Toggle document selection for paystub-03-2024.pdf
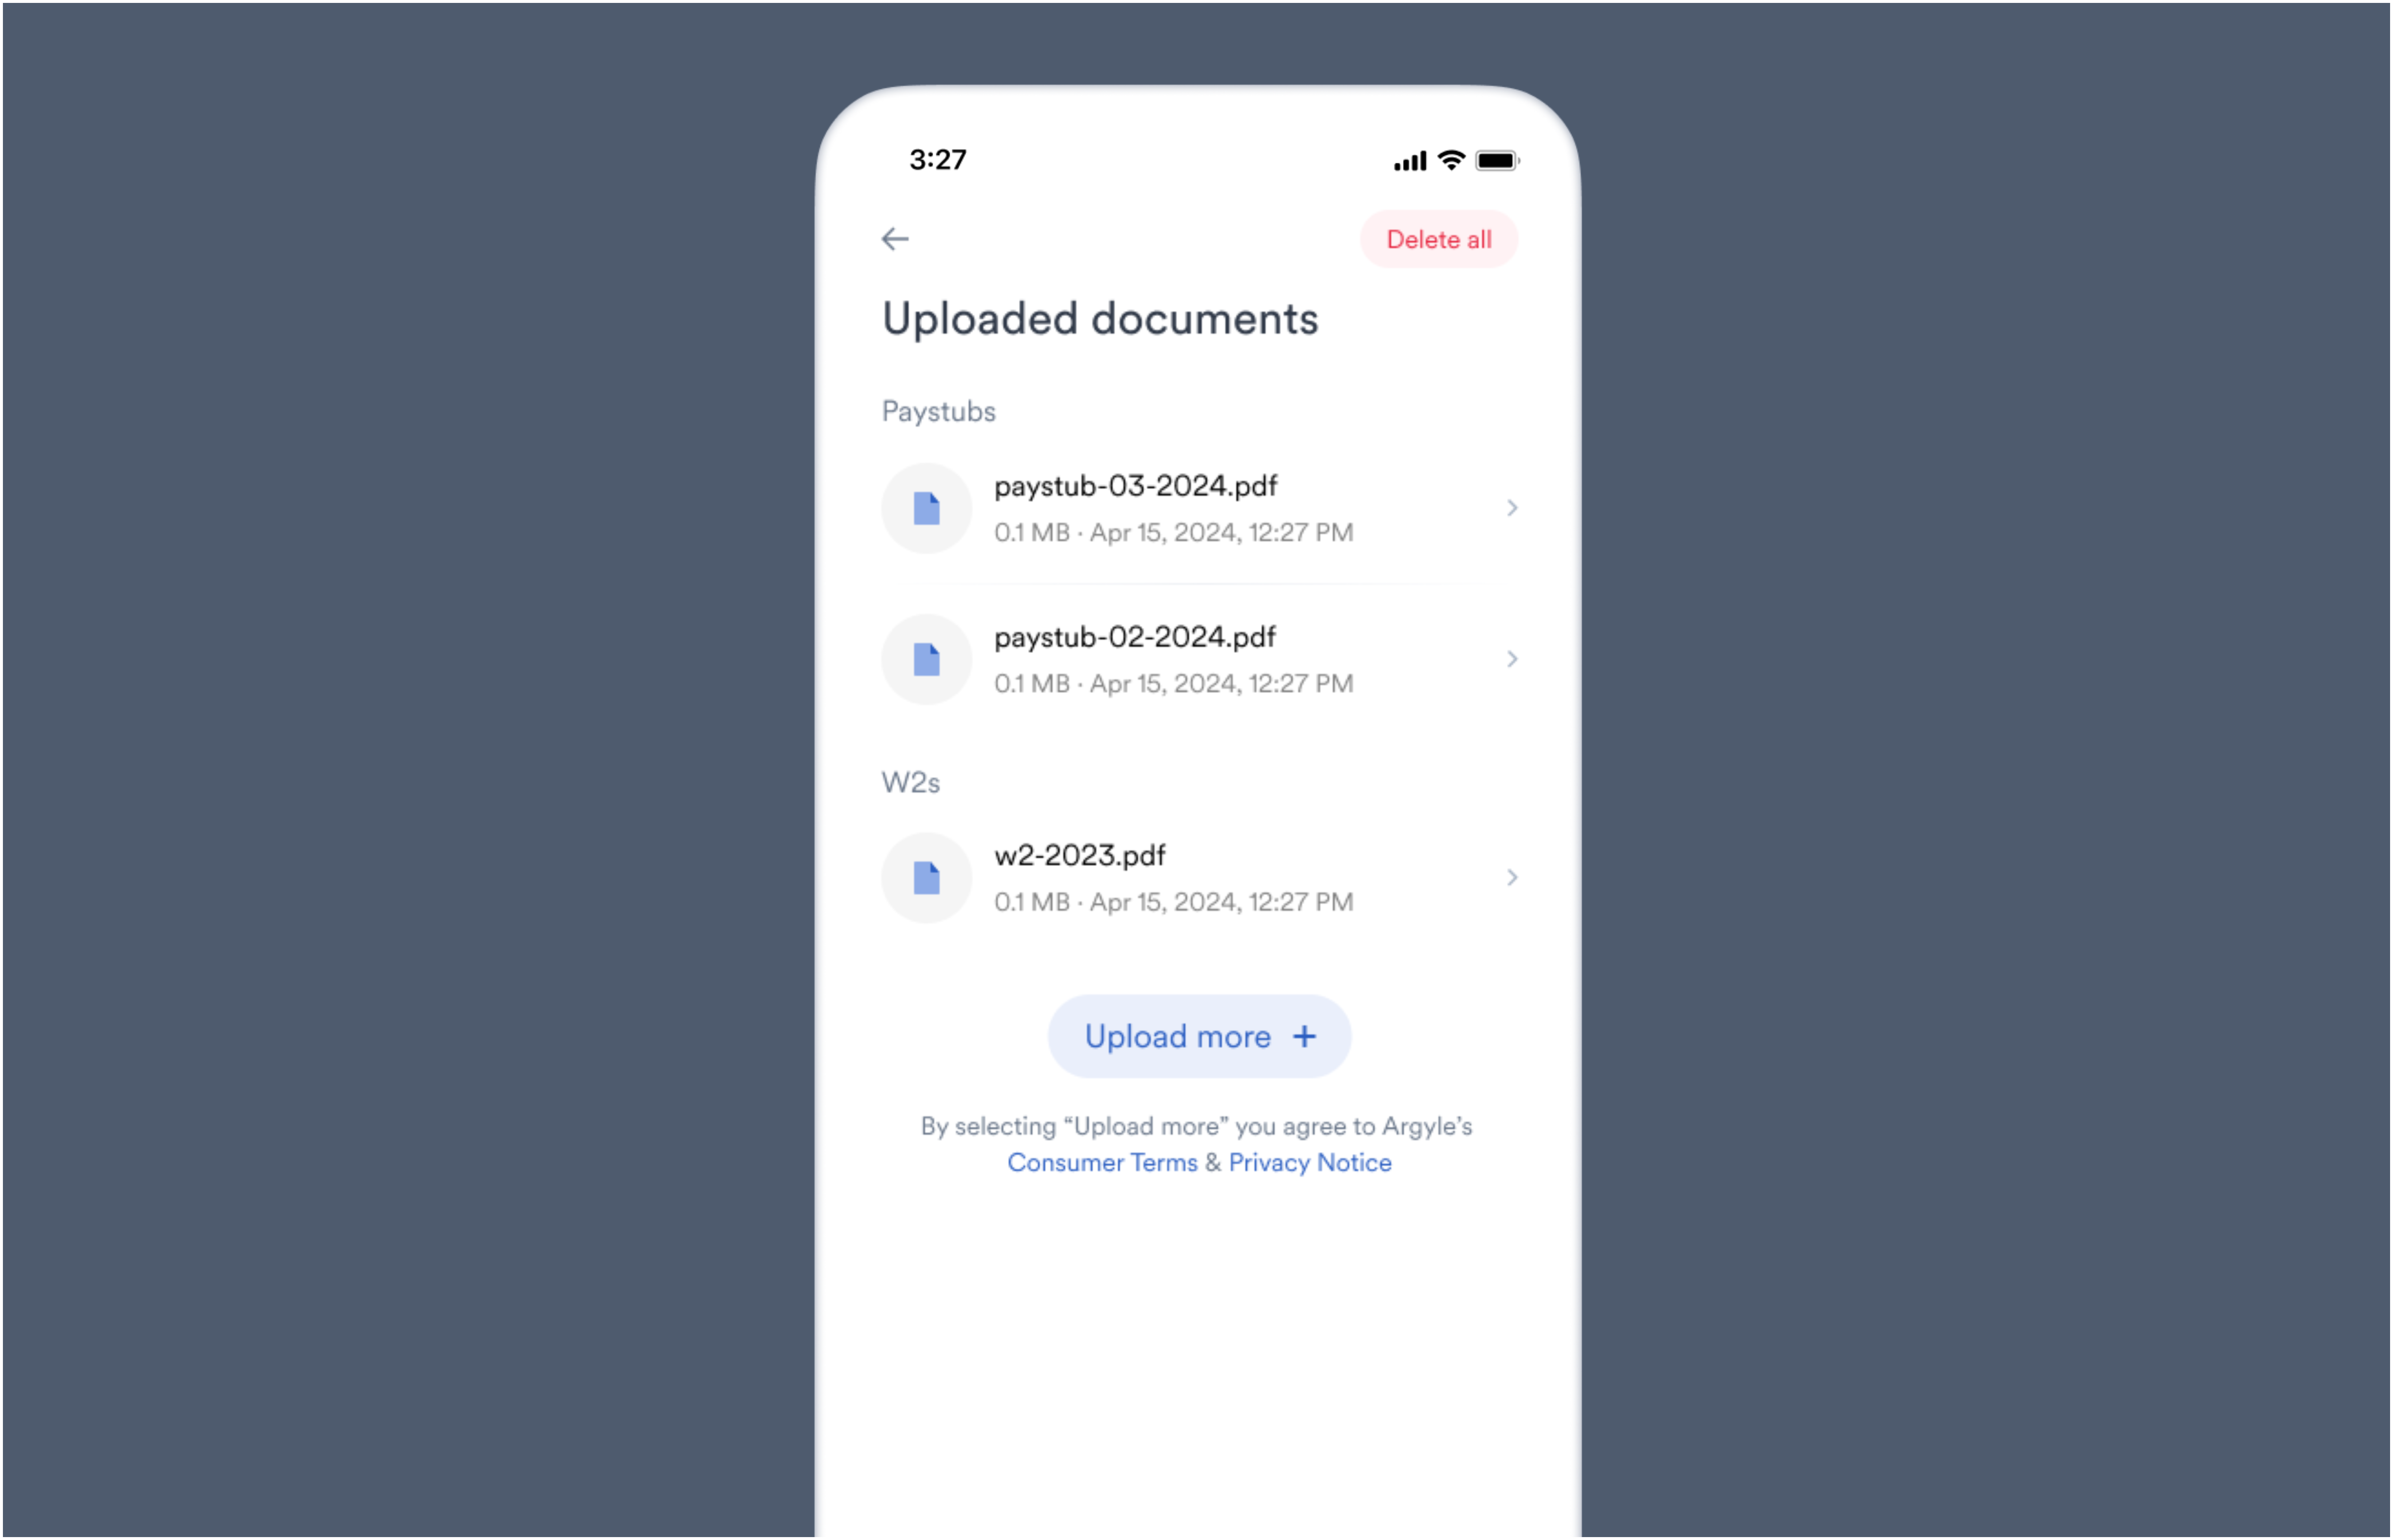Image resolution: width=2393 pixels, height=1540 pixels. [924, 506]
